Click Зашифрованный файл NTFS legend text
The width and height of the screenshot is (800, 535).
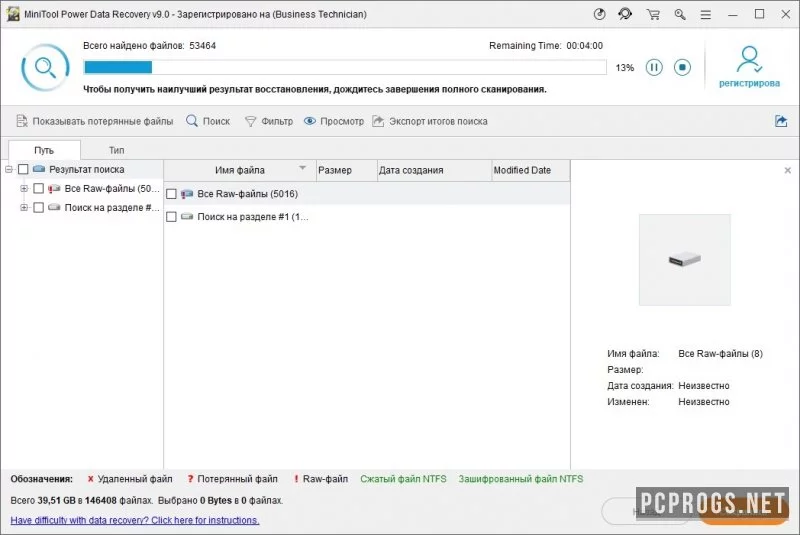tap(520, 479)
